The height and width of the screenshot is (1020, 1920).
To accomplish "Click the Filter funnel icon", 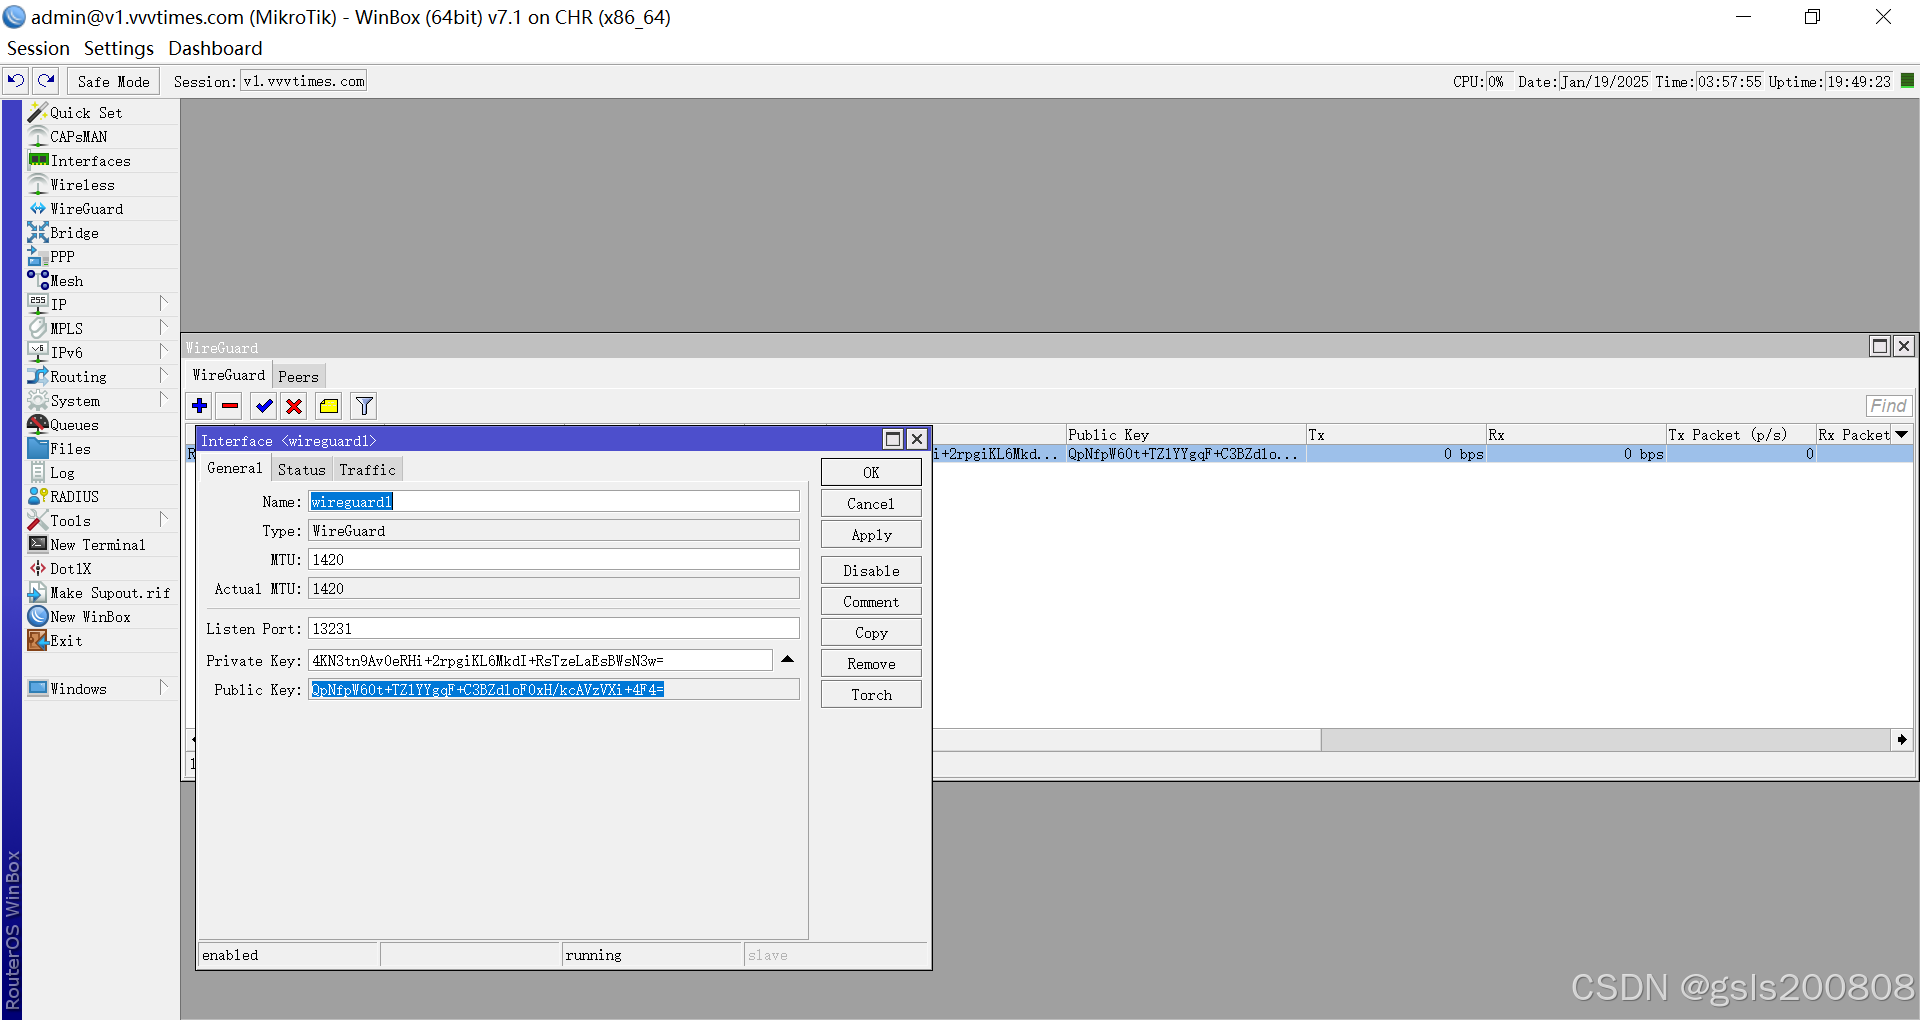I will (x=364, y=406).
